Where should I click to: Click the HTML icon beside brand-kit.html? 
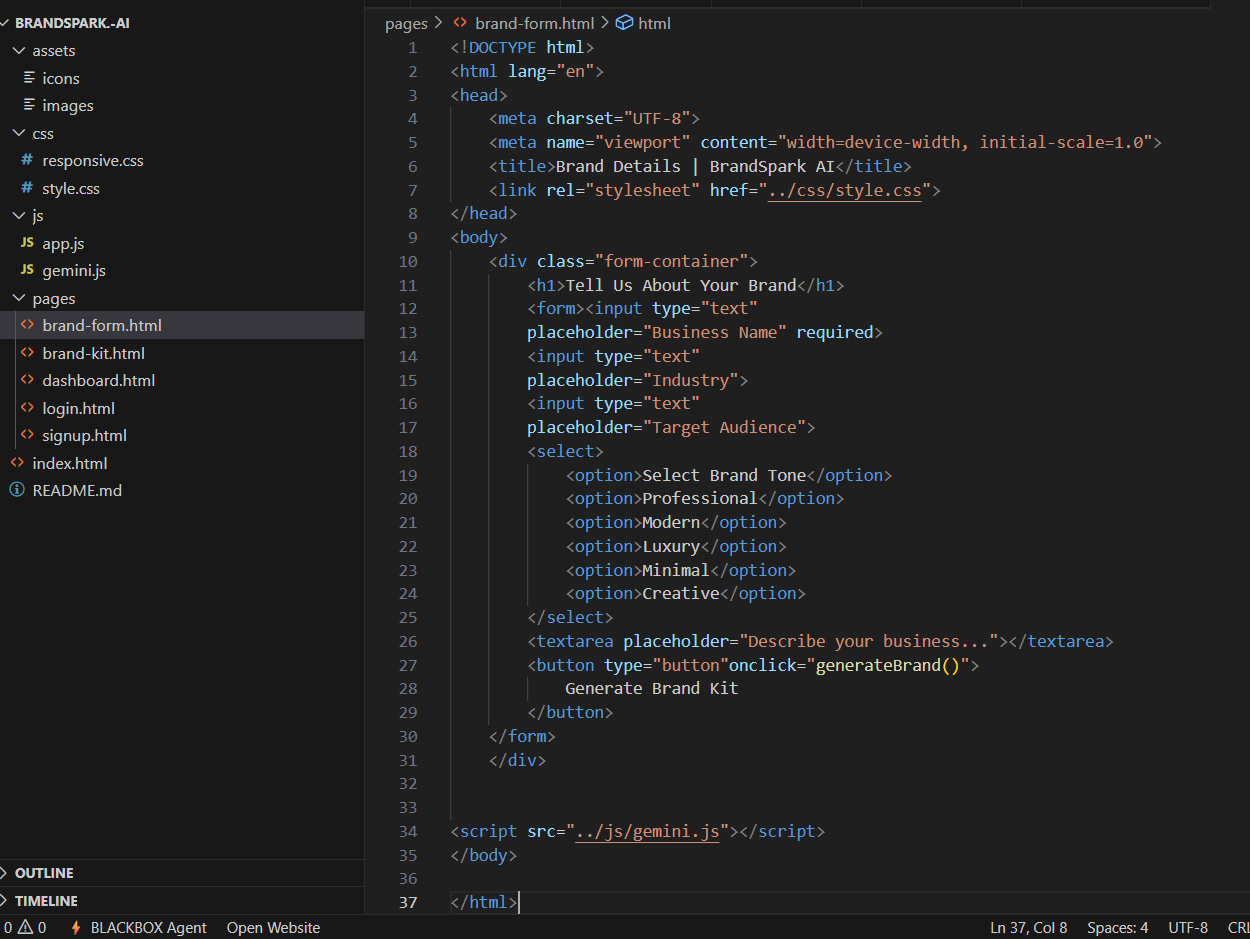pyautogui.click(x=27, y=353)
